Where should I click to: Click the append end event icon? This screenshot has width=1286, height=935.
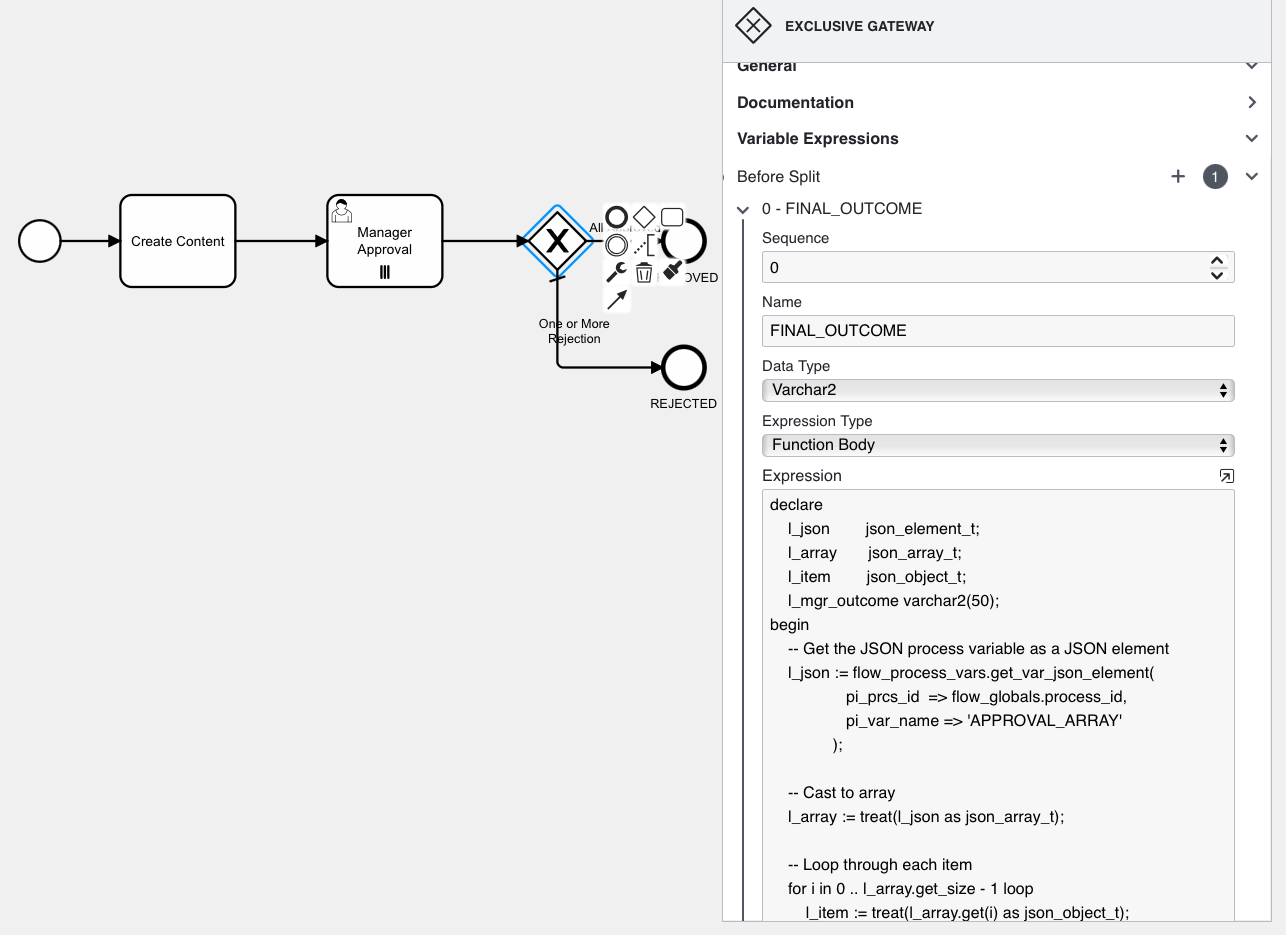coord(617,217)
